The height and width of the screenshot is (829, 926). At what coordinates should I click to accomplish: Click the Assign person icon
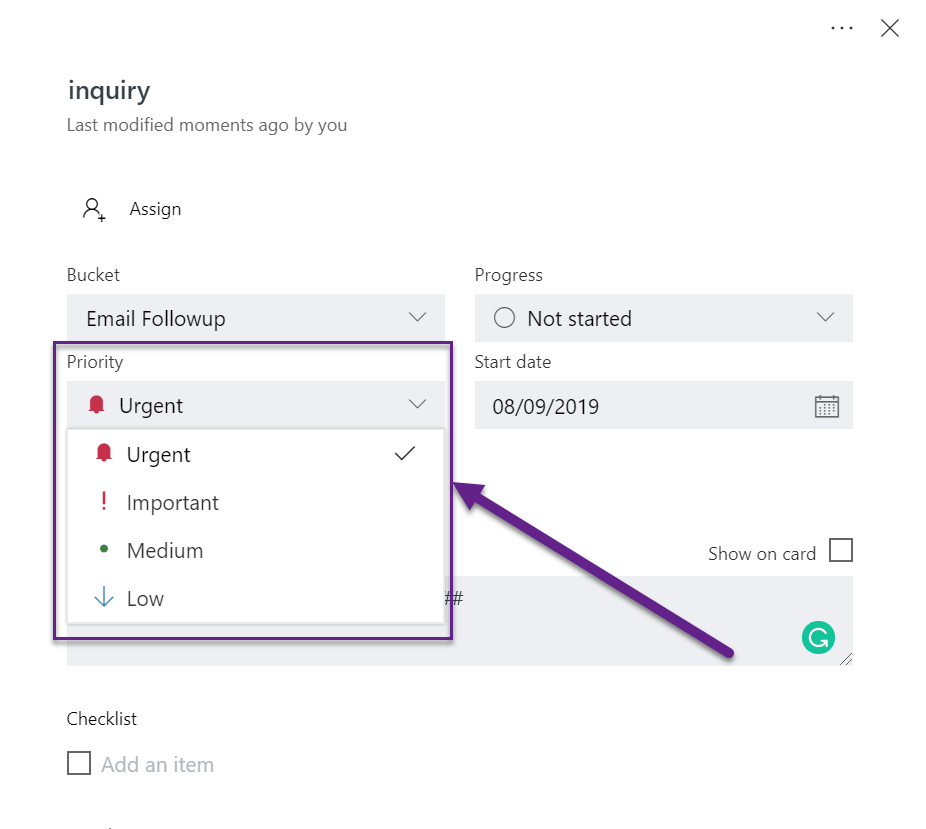(x=93, y=209)
